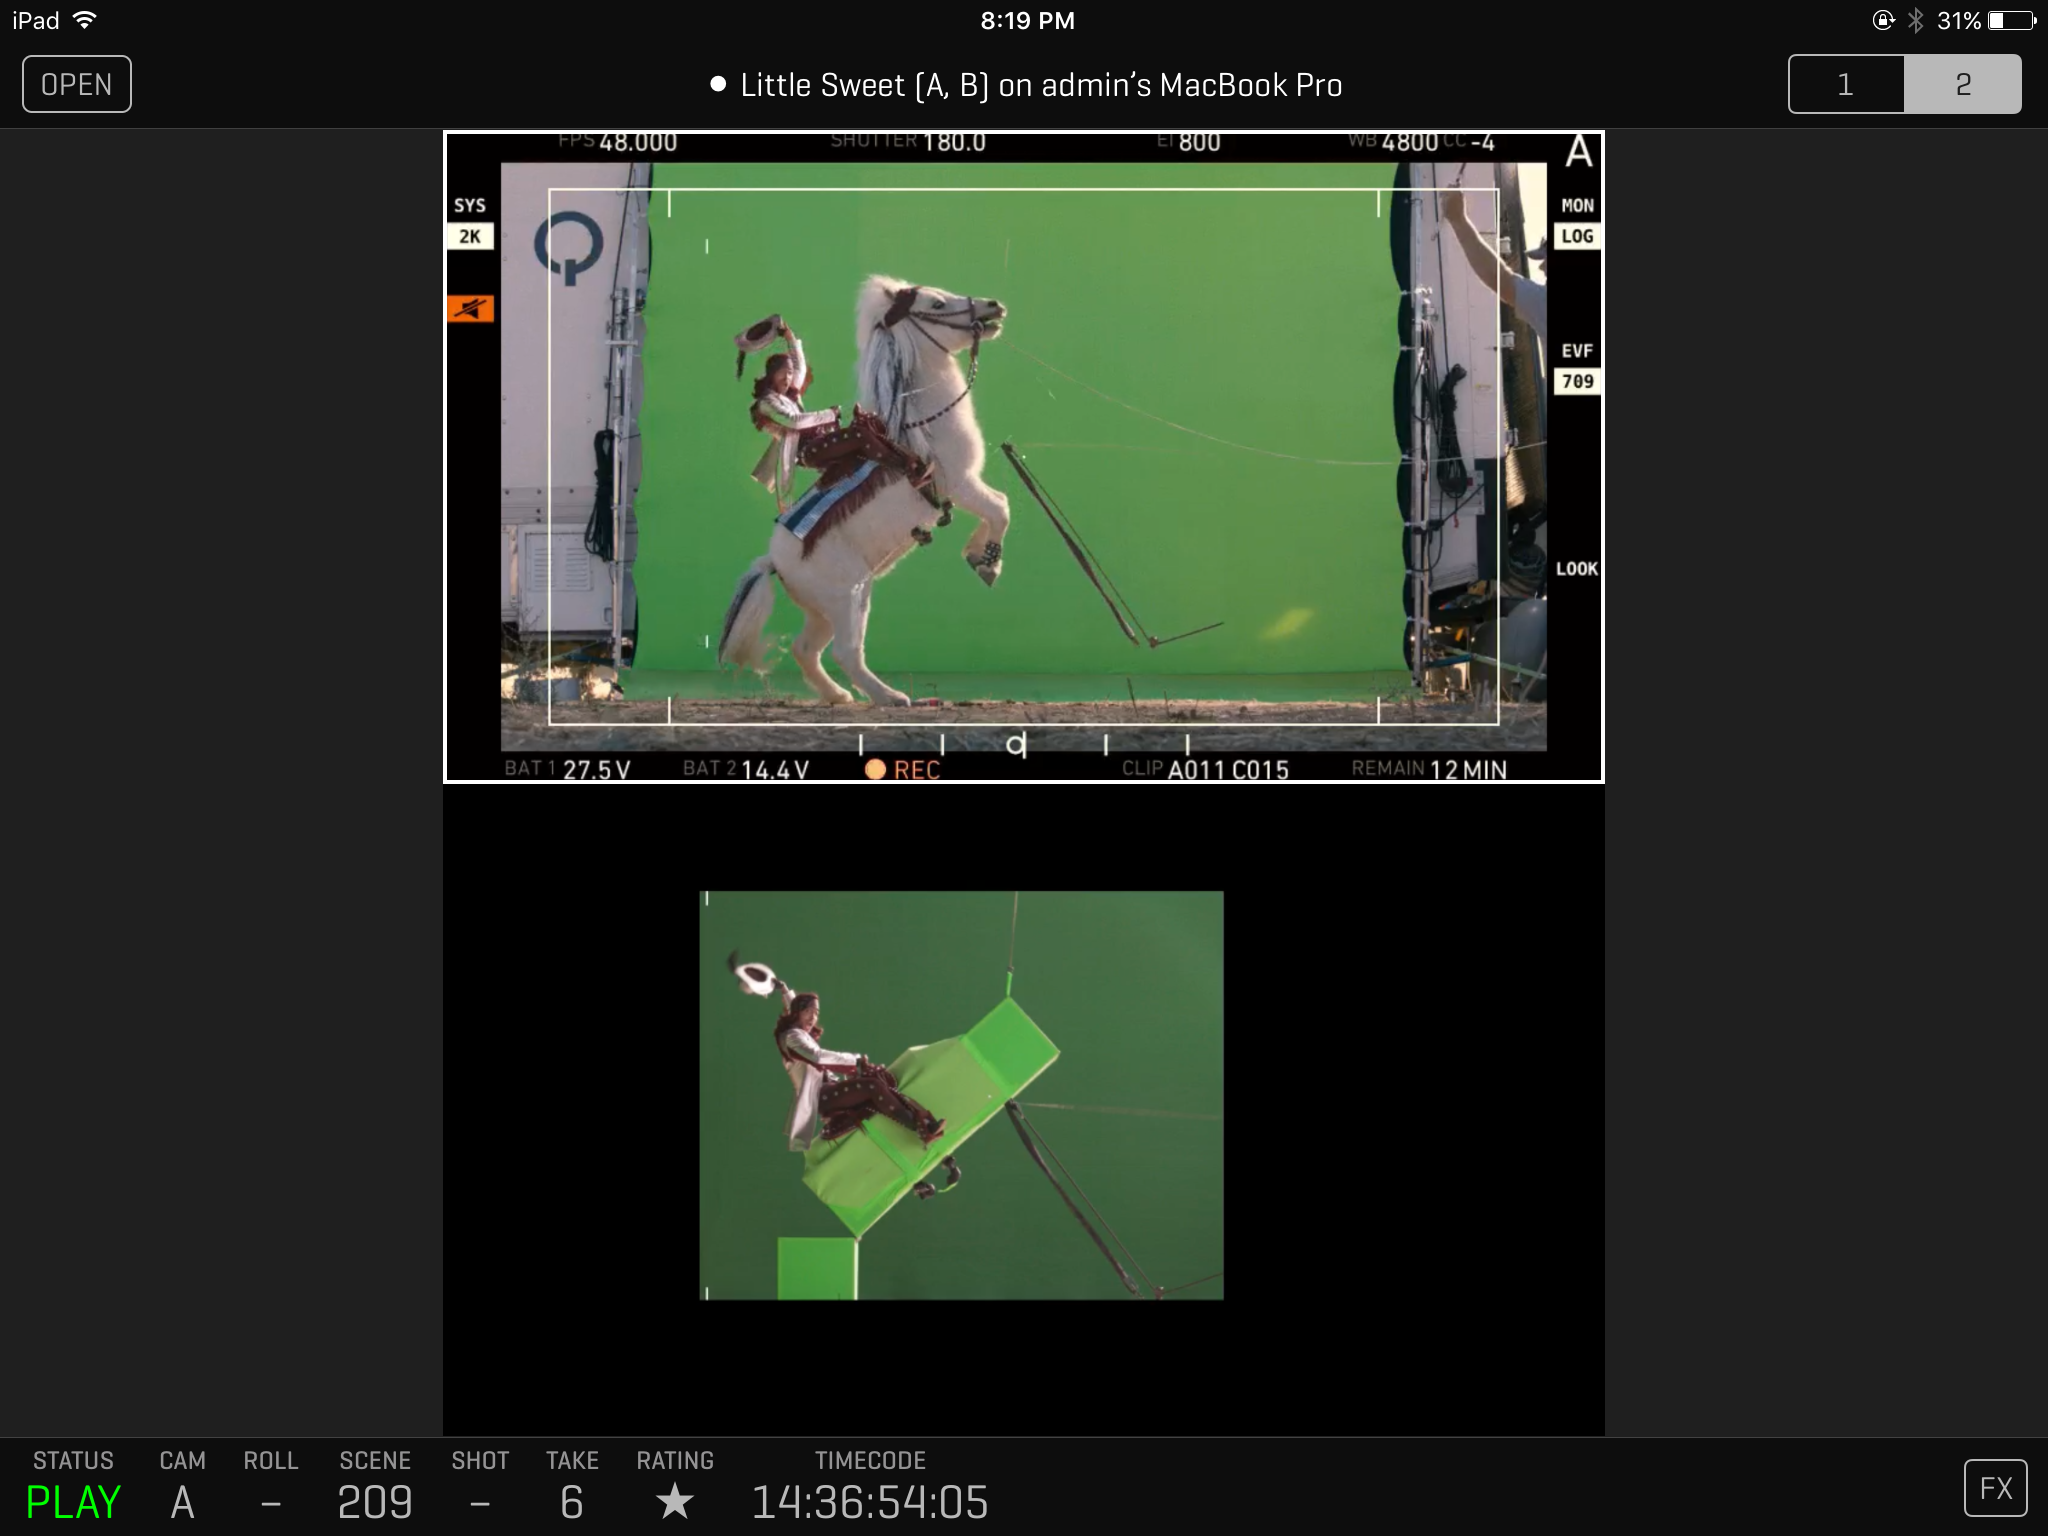Tap the PLAY status indicator
This screenshot has height=1536, width=2048.
[x=73, y=1501]
